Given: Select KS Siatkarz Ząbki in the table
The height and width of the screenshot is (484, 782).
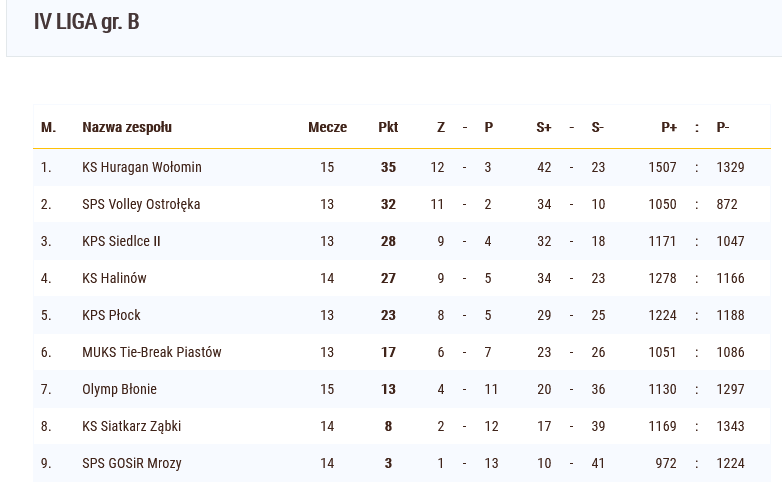Looking at the screenshot, I should pos(132,426).
